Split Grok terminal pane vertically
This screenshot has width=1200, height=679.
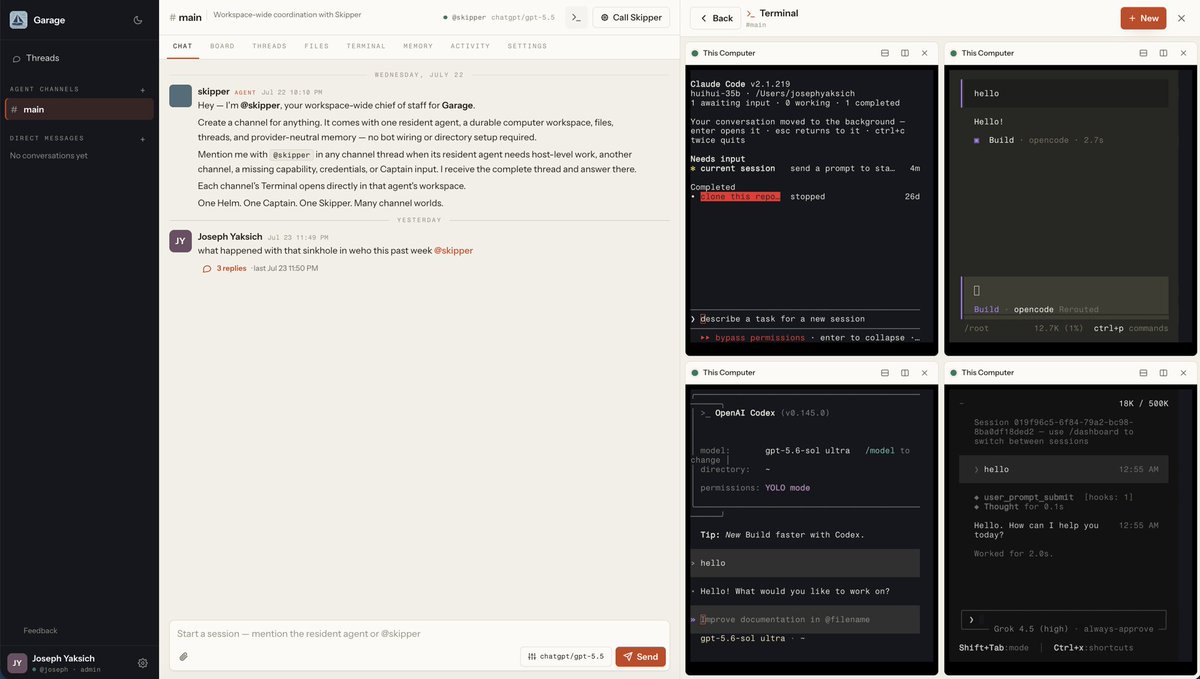[x=1164, y=372]
